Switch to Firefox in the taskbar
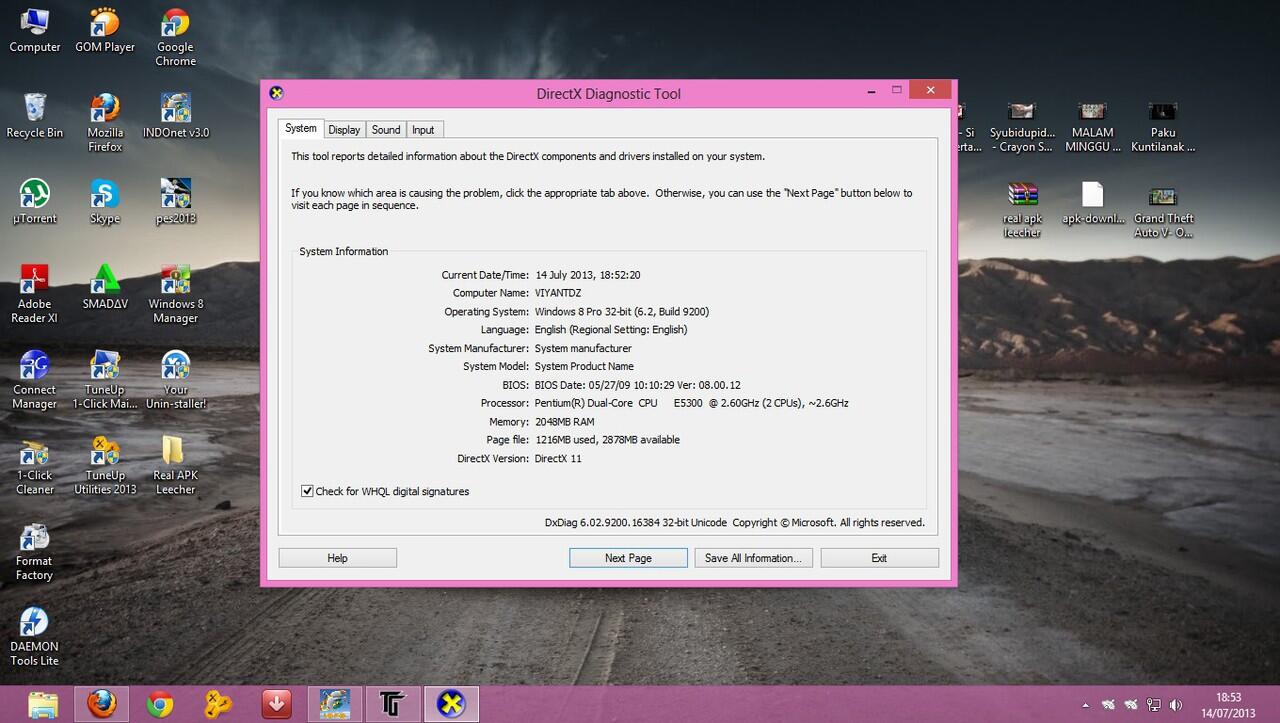The image size is (1280, 723). [101, 705]
